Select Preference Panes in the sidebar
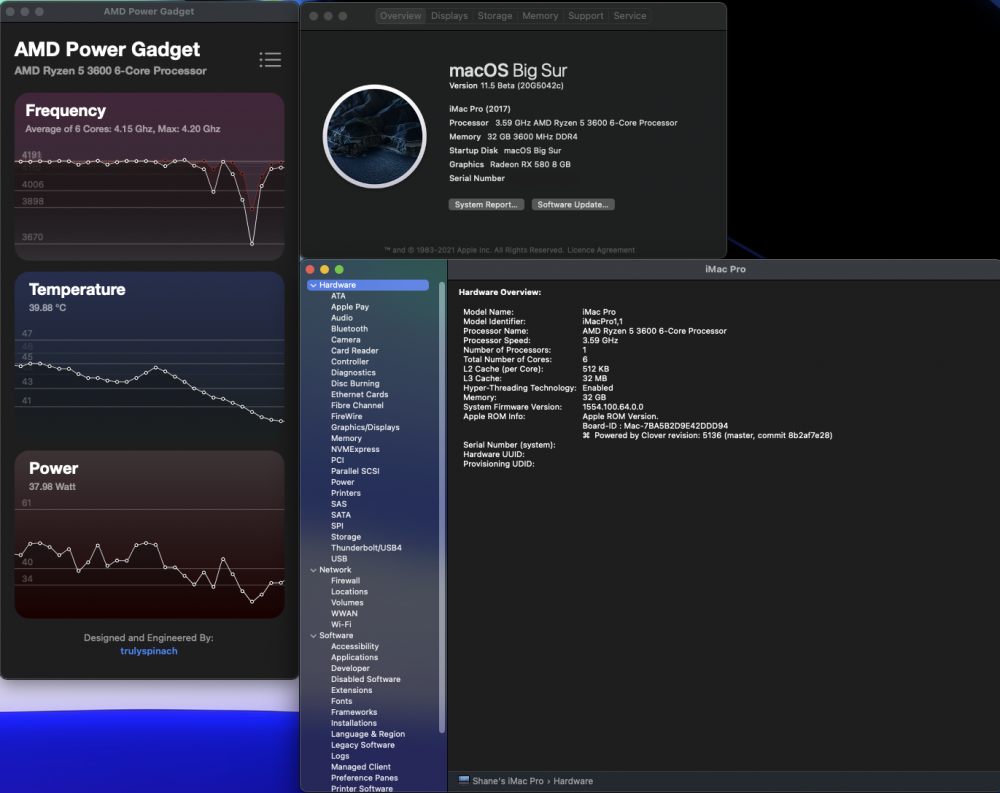Image resolution: width=1000 pixels, height=793 pixels. [364, 778]
